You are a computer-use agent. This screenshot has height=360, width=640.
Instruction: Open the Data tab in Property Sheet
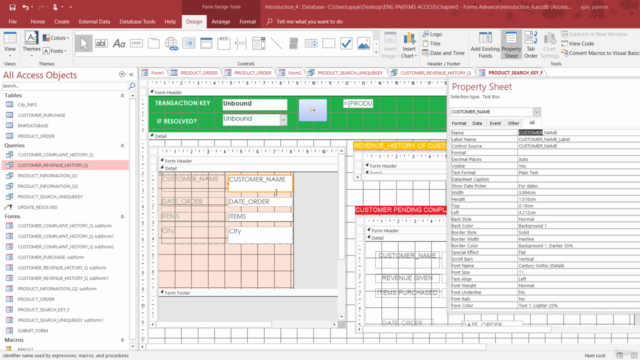click(x=477, y=123)
